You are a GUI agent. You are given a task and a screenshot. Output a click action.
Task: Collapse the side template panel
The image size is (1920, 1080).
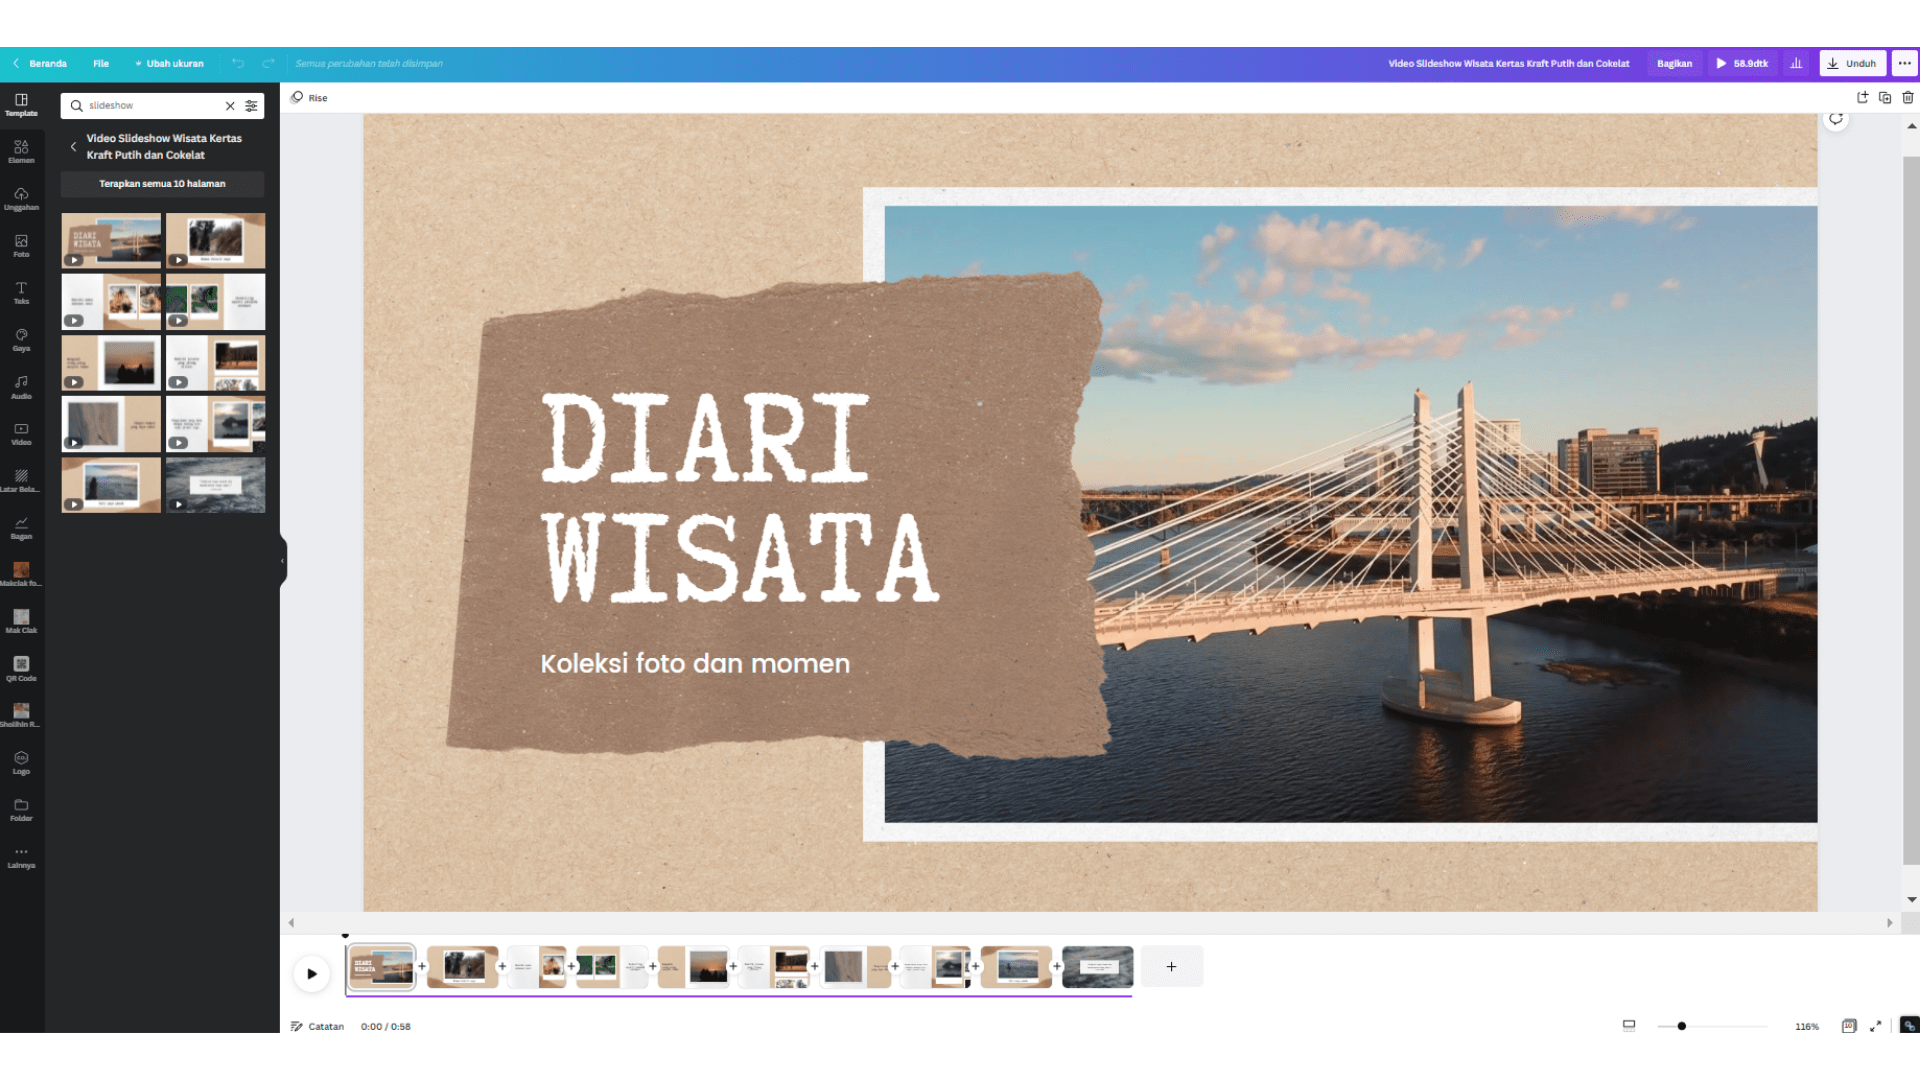tap(283, 561)
